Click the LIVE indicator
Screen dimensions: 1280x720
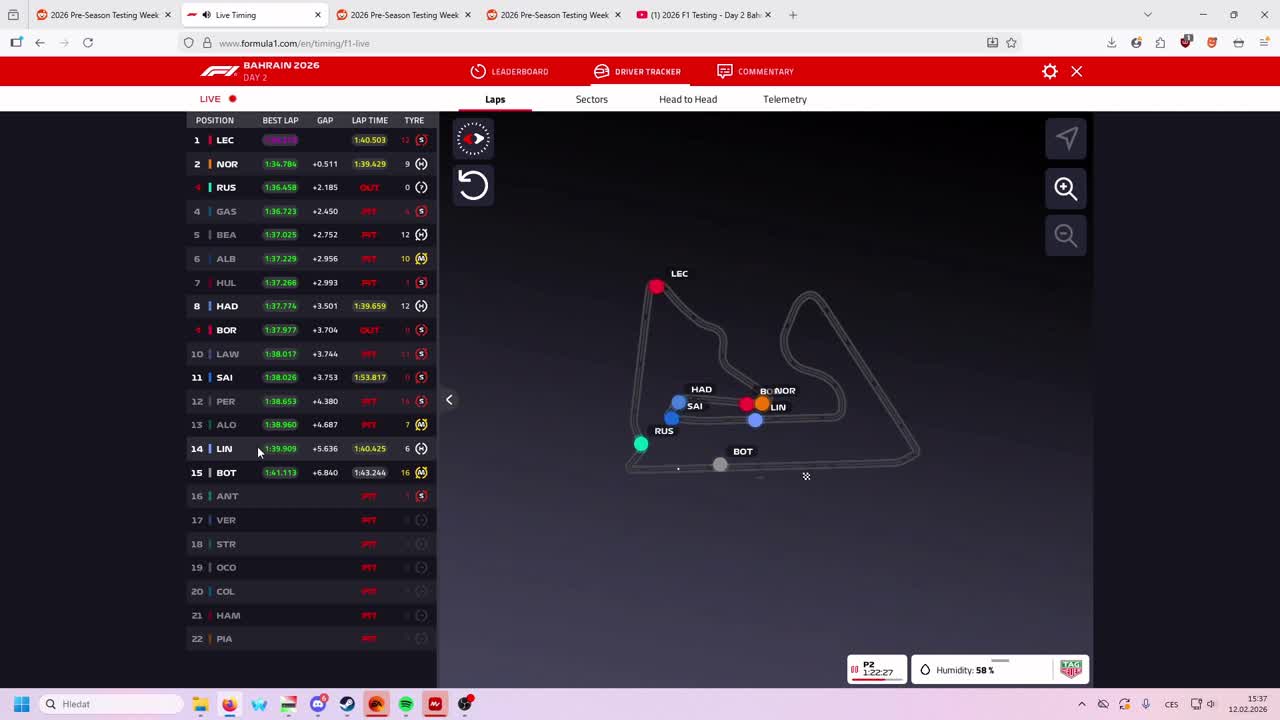218,99
